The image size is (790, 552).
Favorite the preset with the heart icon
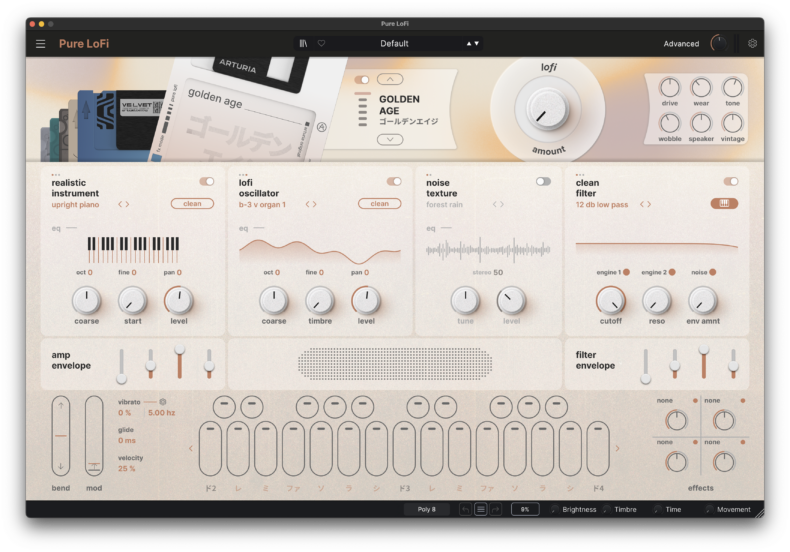pyautogui.click(x=322, y=44)
